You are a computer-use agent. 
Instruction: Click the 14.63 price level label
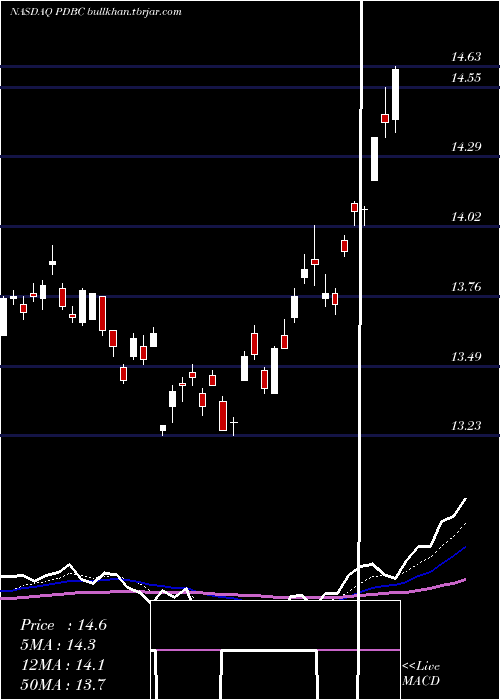coord(466,57)
